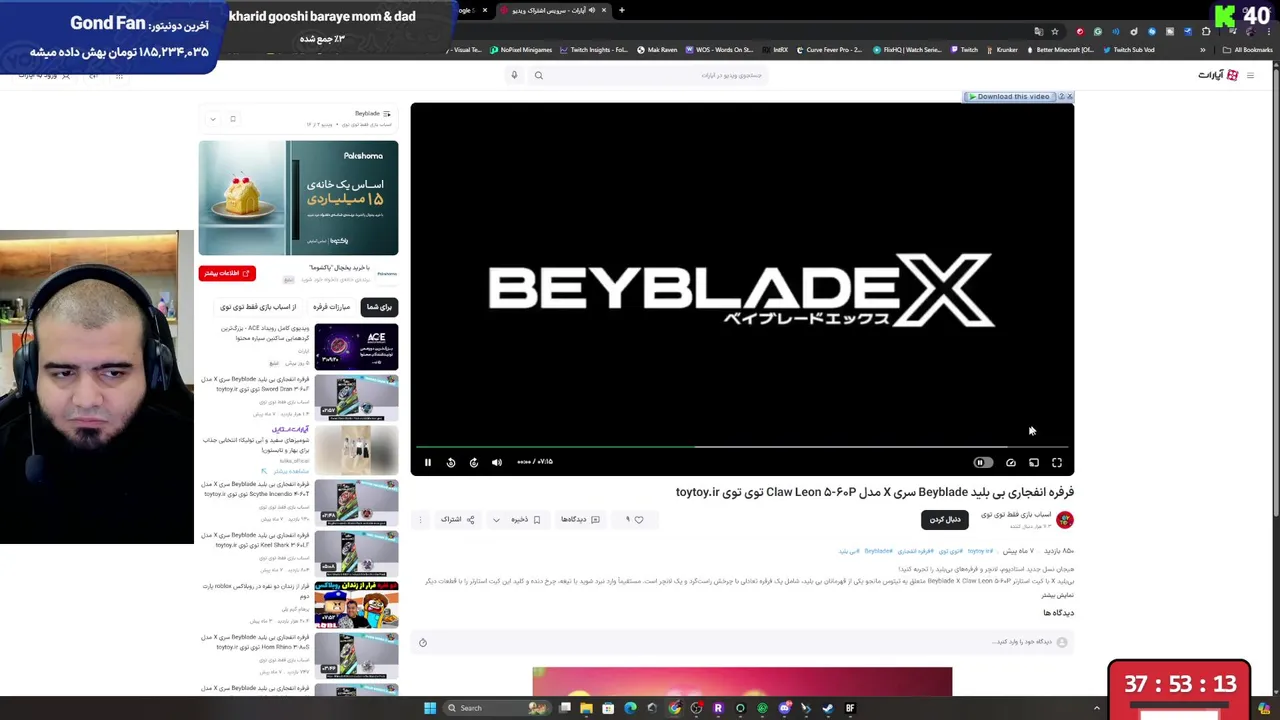Image resolution: width=1280 pixels, height=720 pixels.
Task: Open the Roblox prison escape video thumbnail
Action: 356,603
